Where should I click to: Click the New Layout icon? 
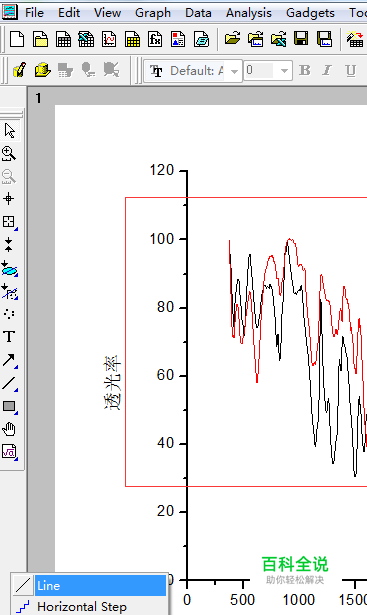pos(178,39)
